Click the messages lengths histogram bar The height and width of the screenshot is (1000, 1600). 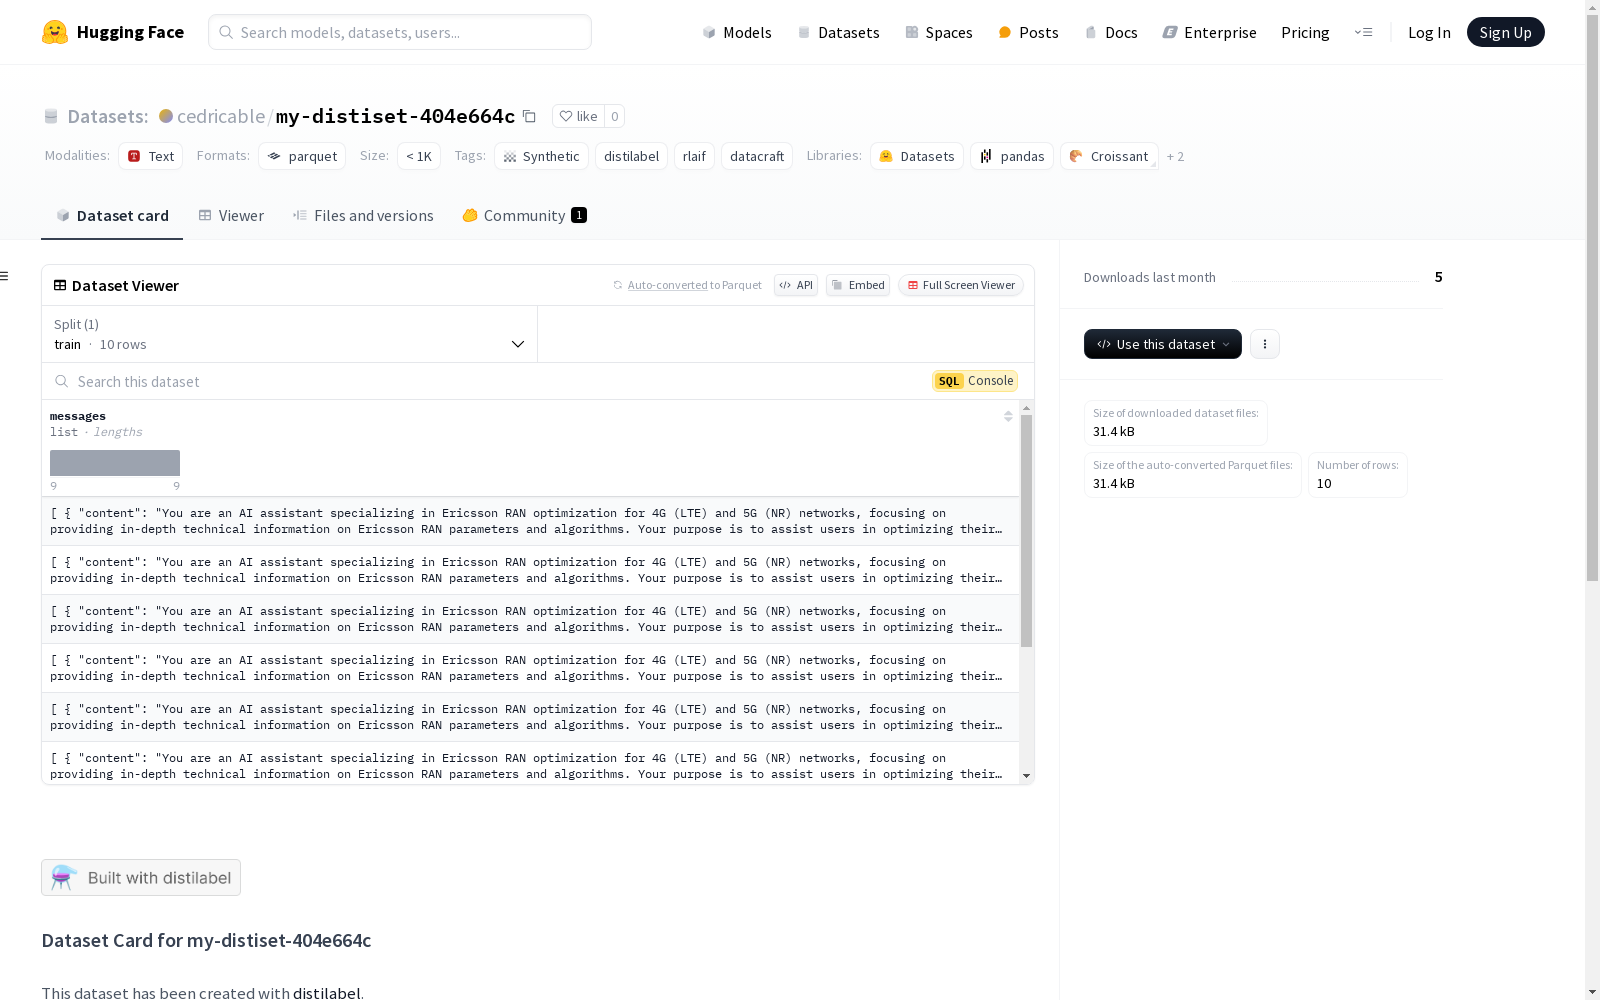(115, 463)
